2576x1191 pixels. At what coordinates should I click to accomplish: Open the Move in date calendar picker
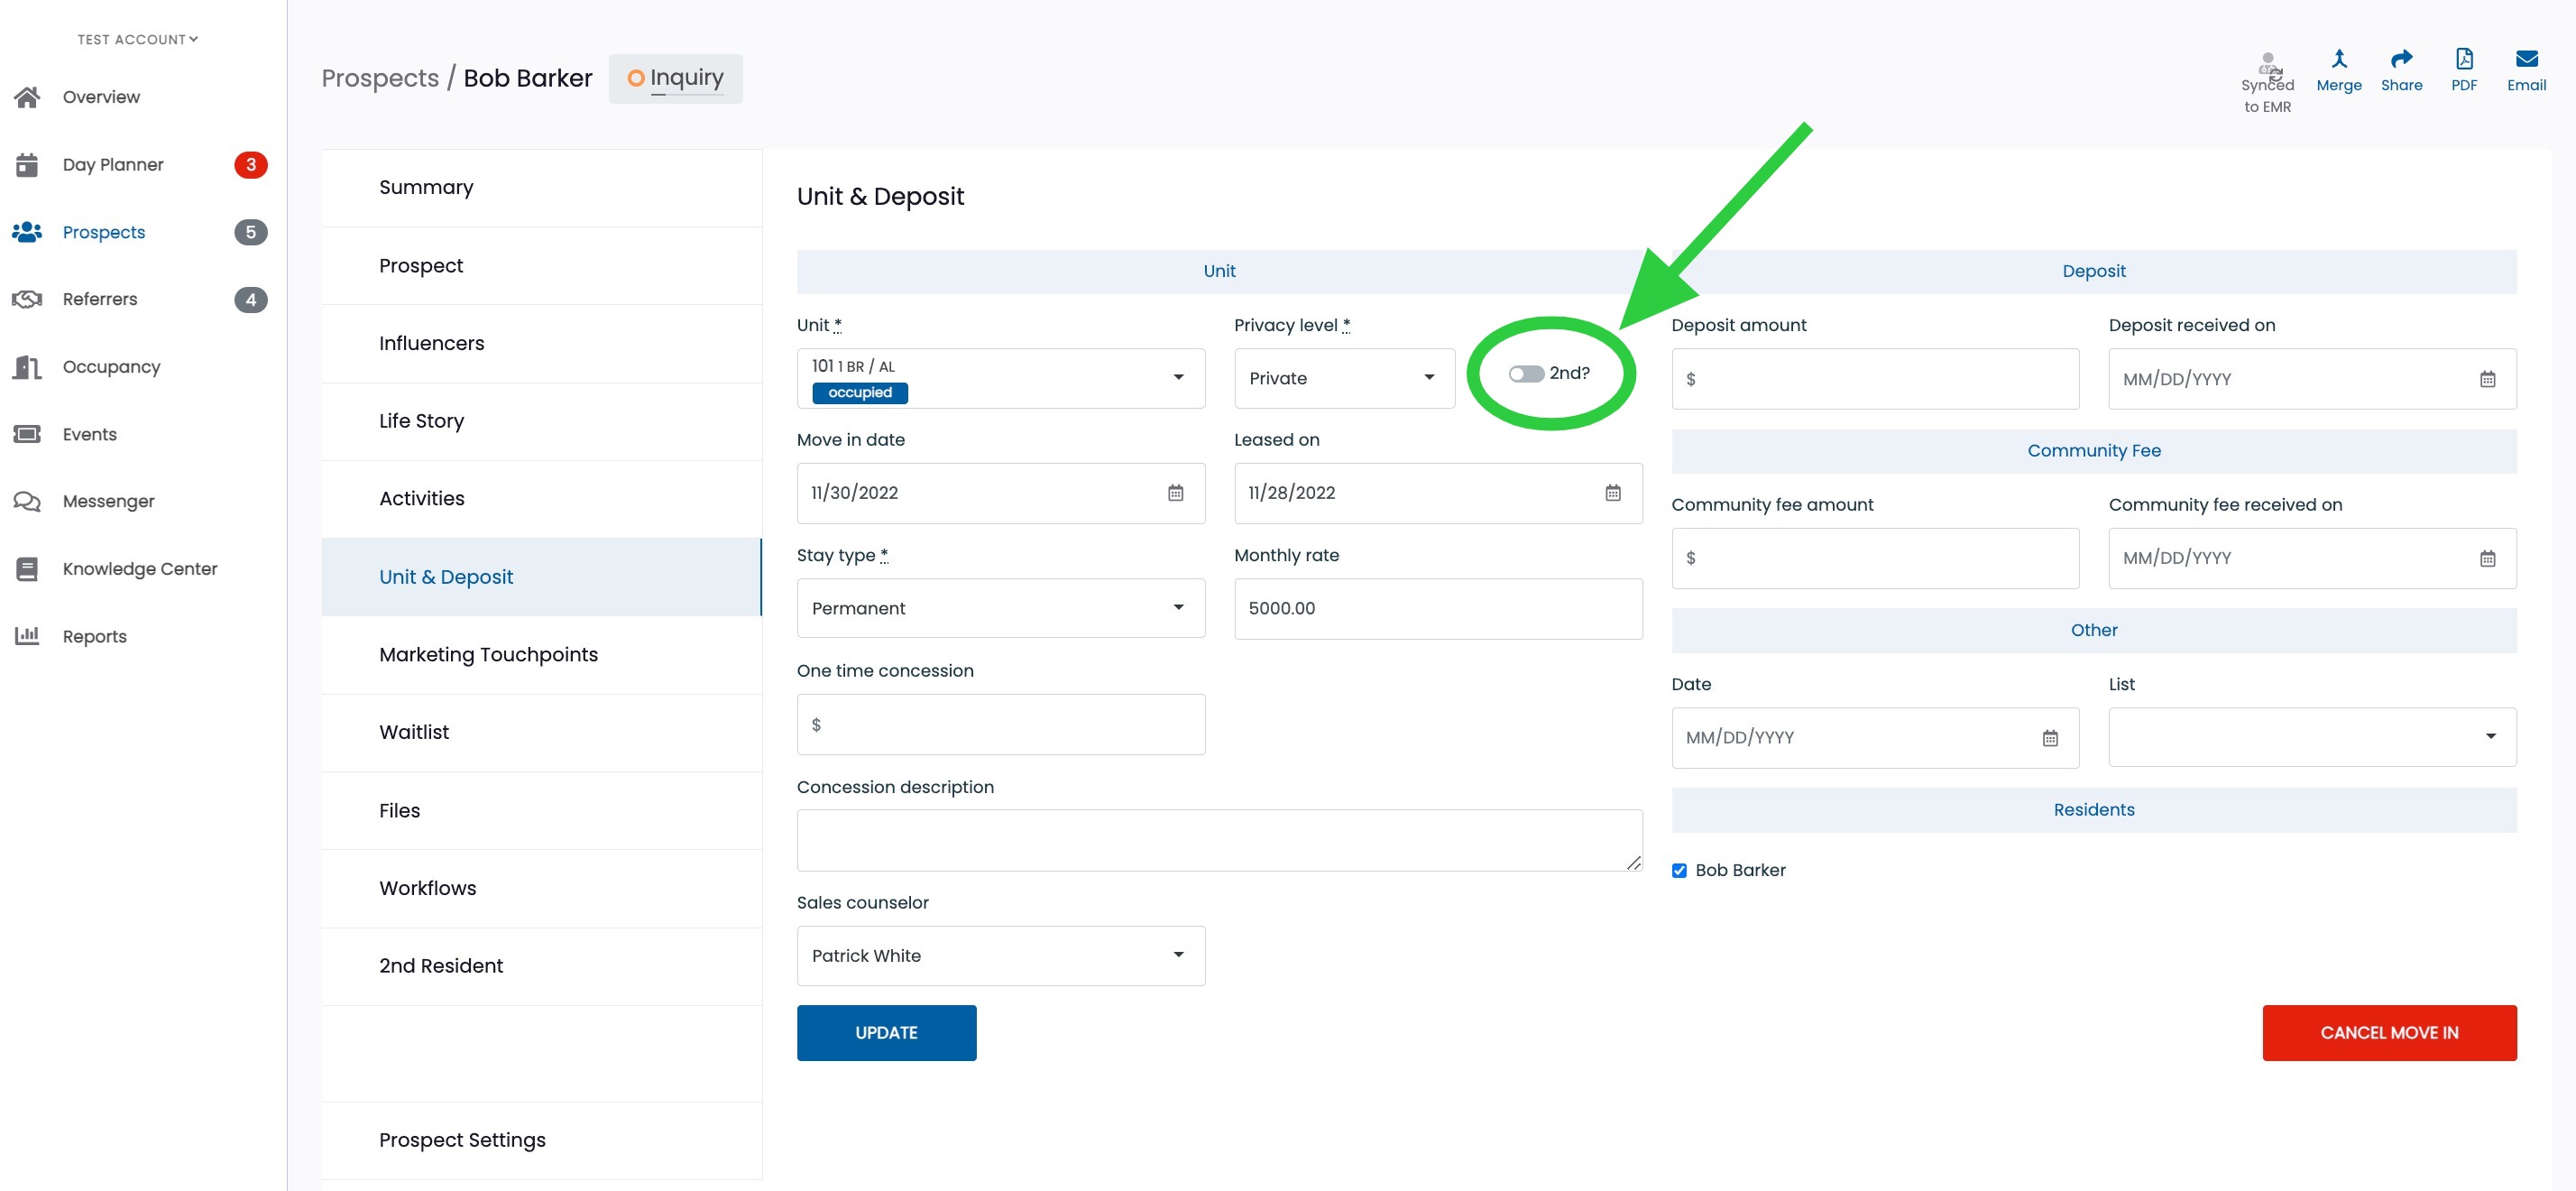pyautogui.click(x=1175, y=493)
